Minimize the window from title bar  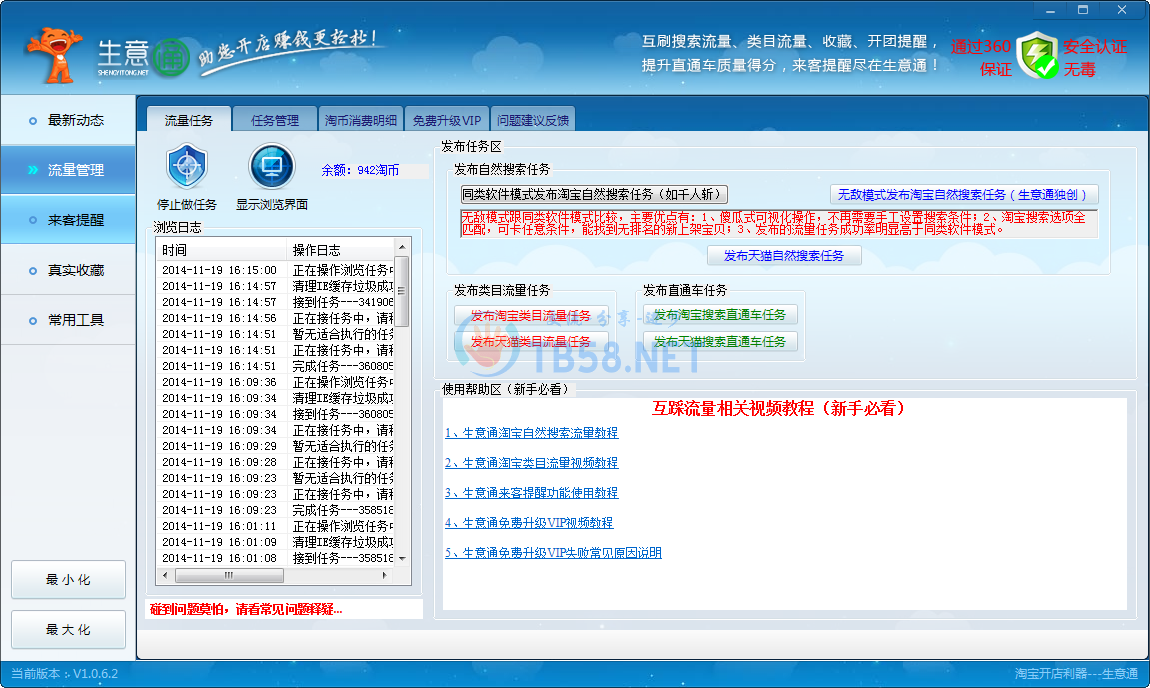(1050, 10)
